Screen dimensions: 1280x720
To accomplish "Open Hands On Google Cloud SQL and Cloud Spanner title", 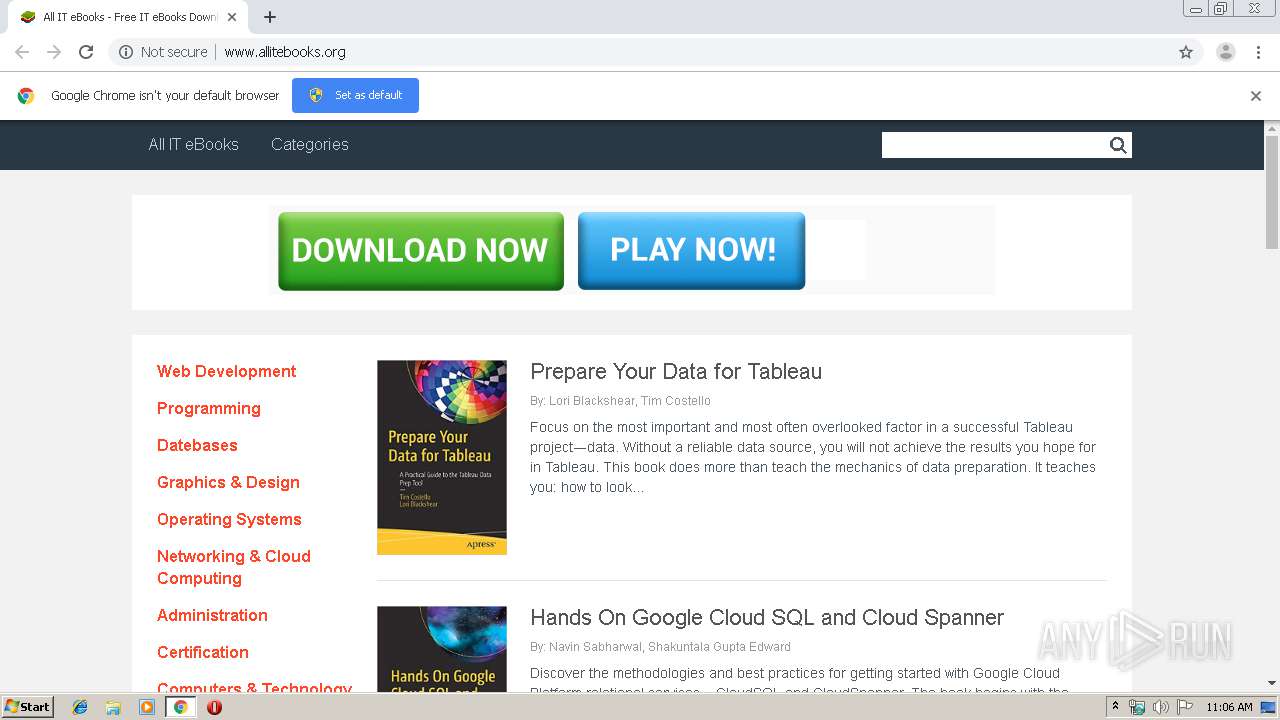I will coord(767,617).
